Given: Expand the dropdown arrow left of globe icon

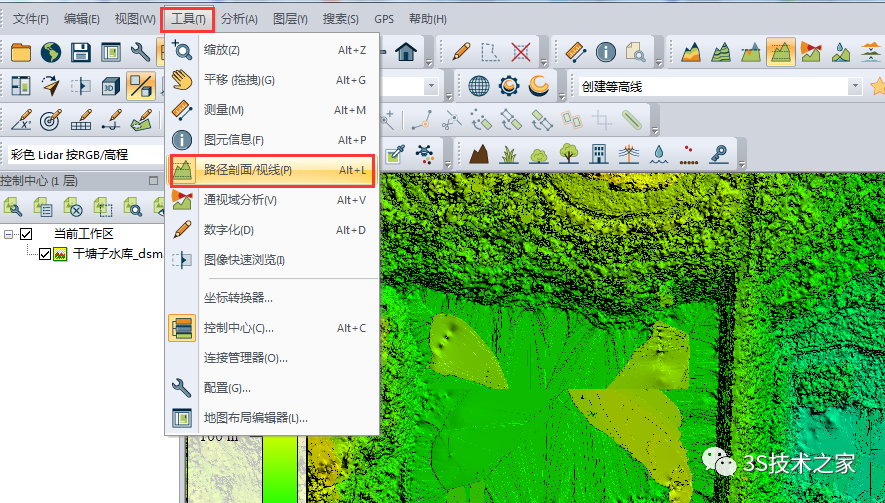Looking at the screenshot, I should click(432, 86).
